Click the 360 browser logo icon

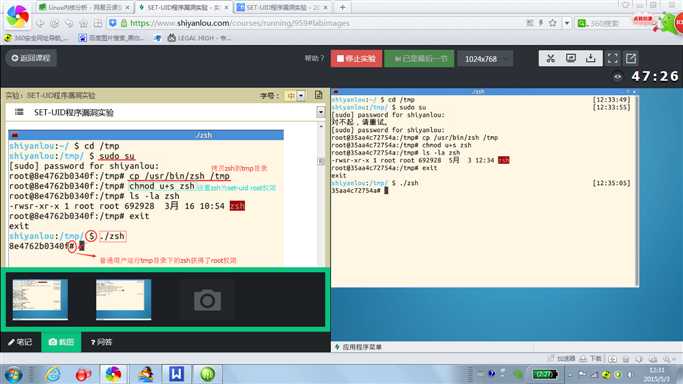17,16
